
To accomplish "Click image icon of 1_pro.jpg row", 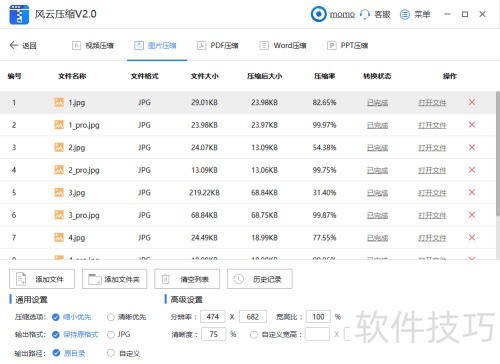I will pyautogui.click(x=59, y=125).
